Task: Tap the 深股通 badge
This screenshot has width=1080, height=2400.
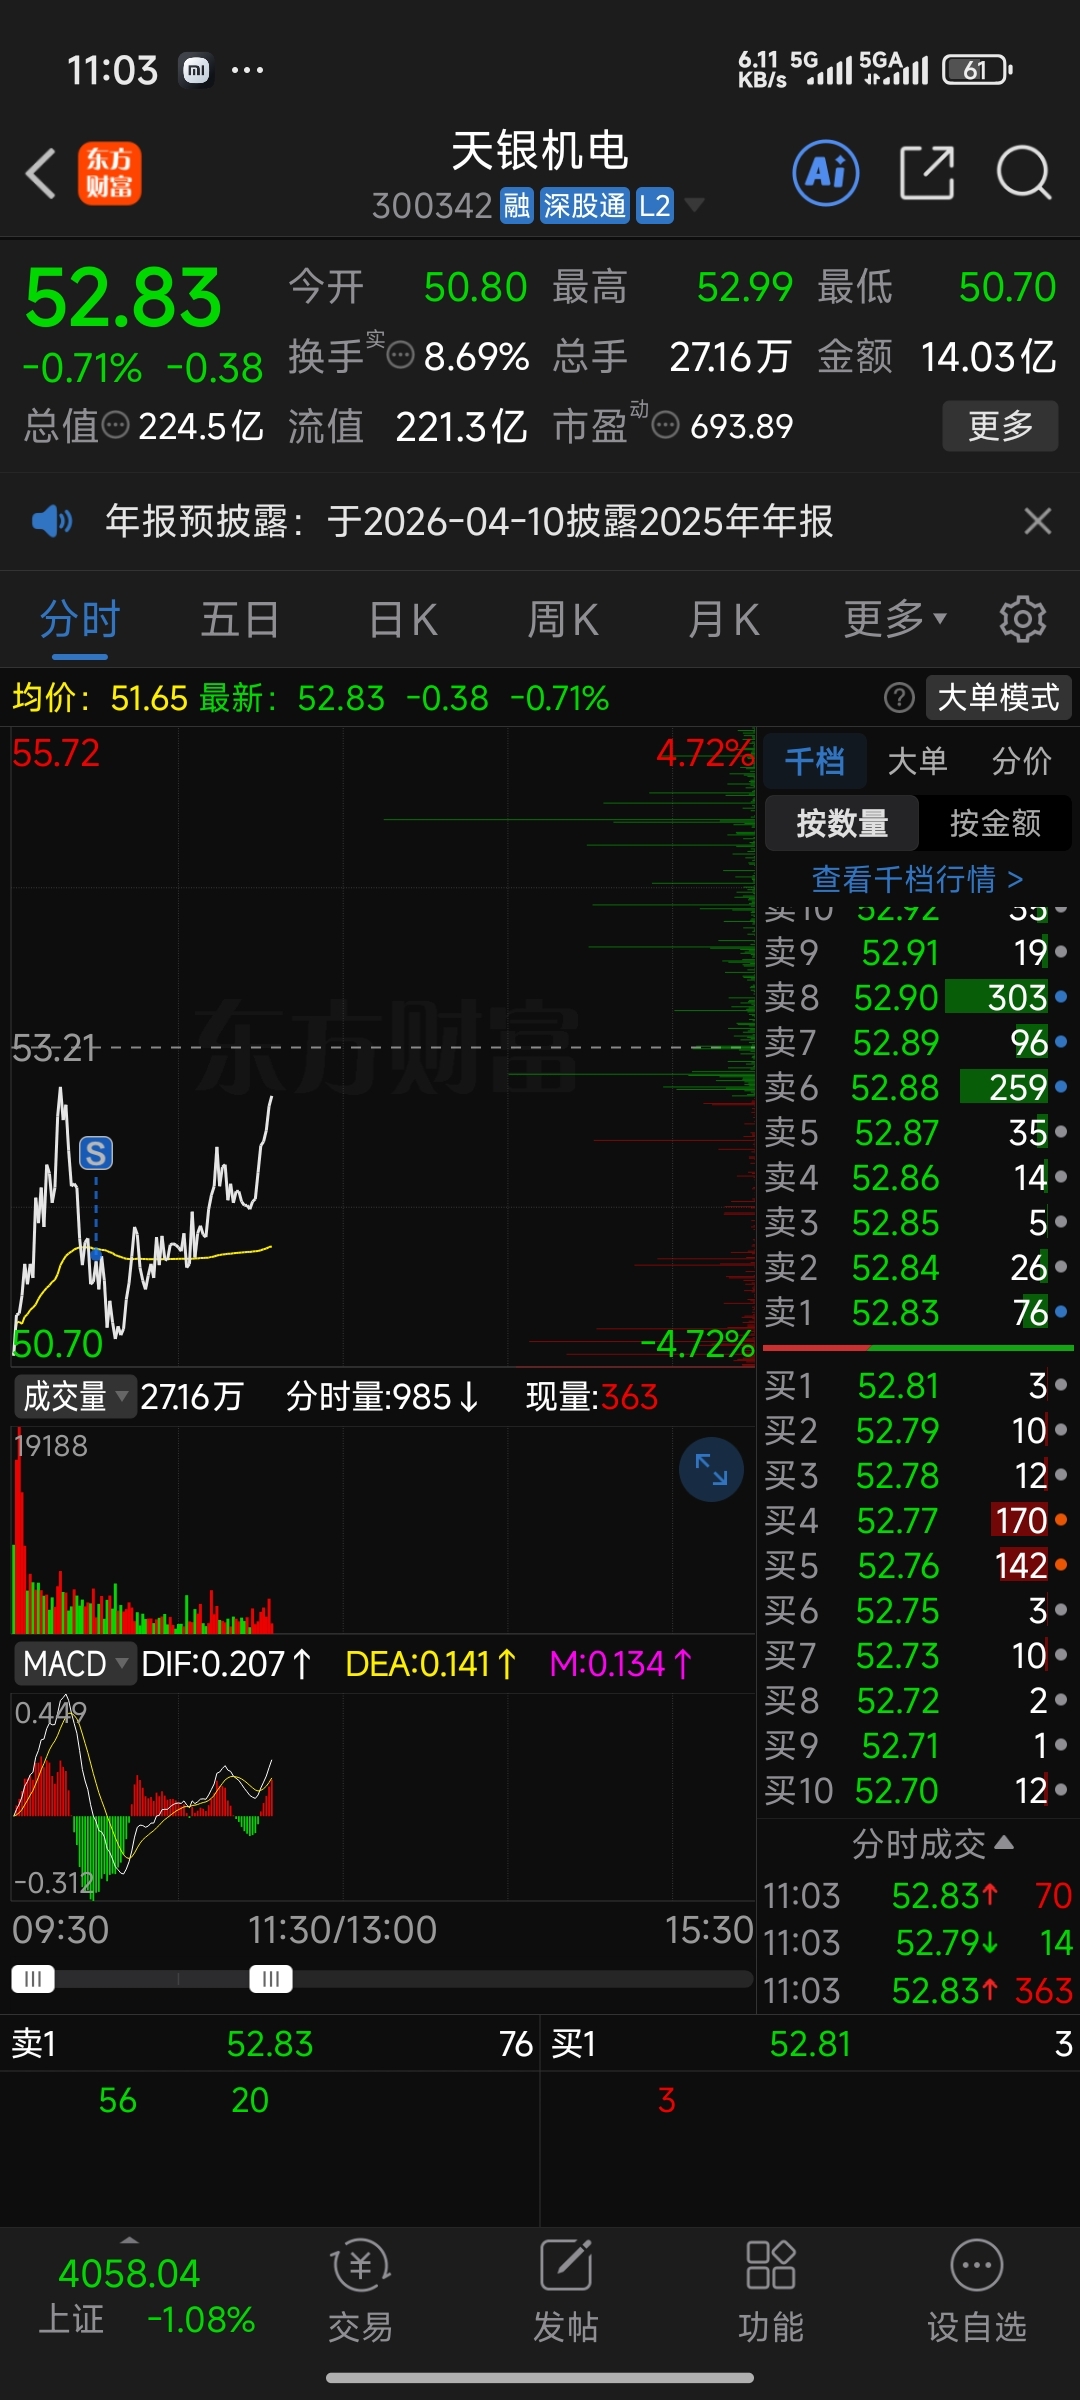Action: [x=585, y=206]
